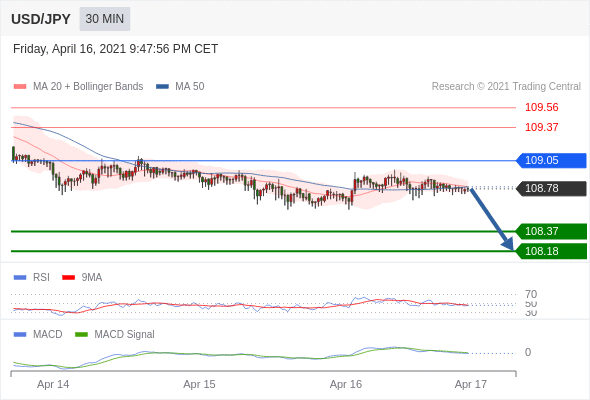590x400 pixels.
Task: Click the 30 MIN timeframe button
Action: [105, 19]
